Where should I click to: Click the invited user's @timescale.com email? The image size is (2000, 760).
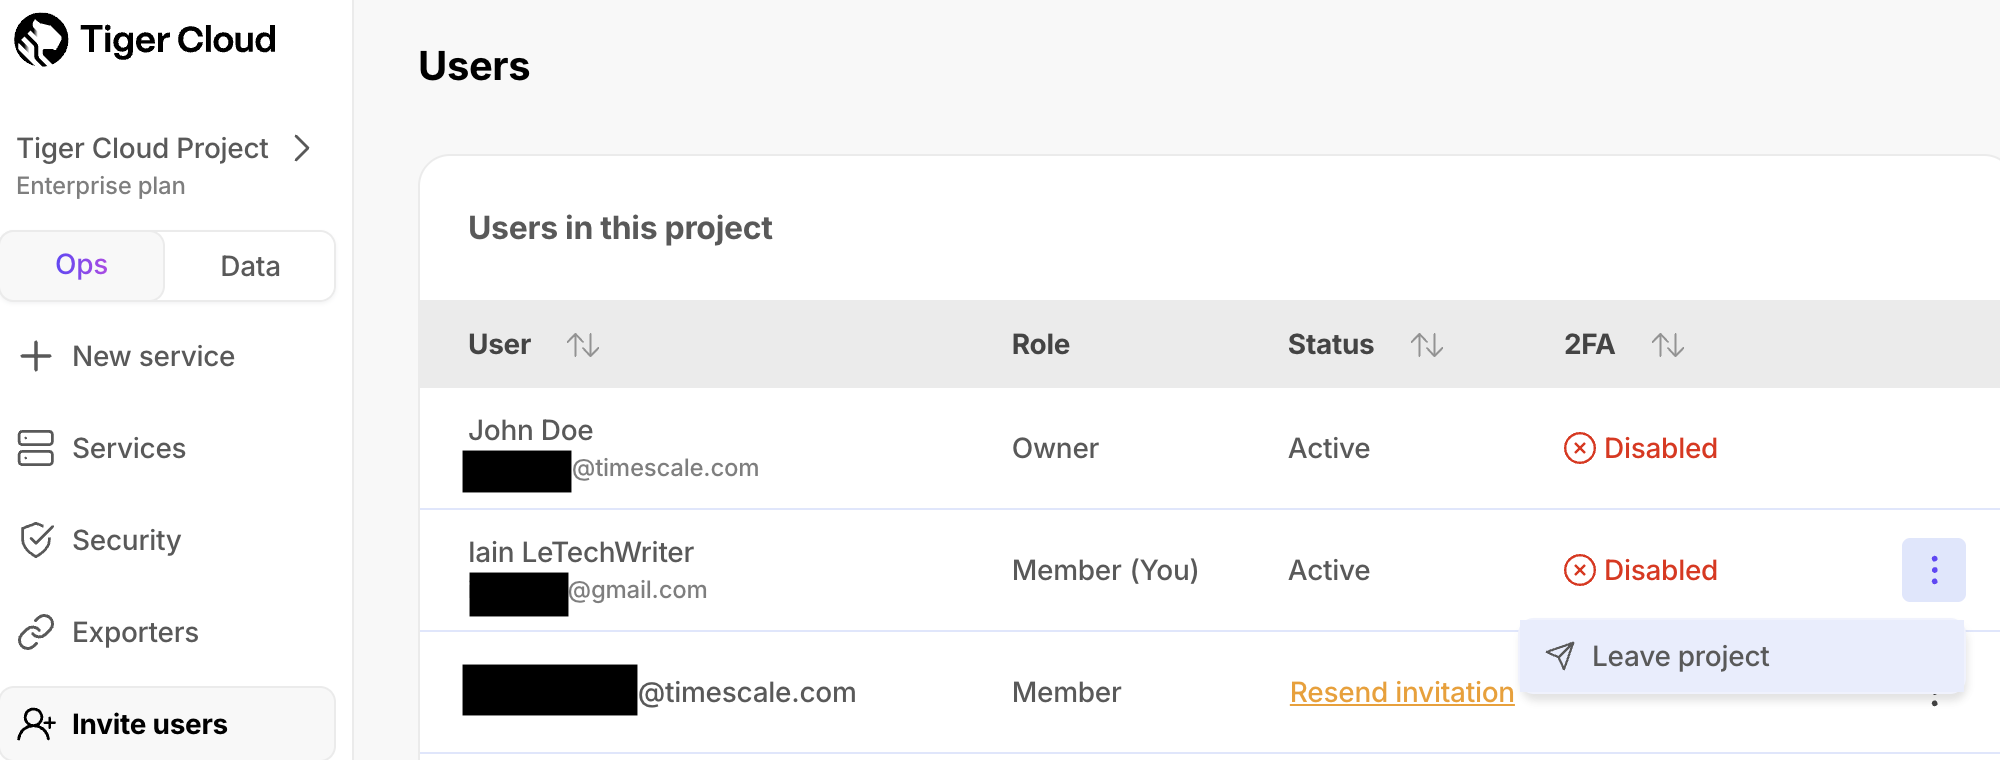point(747,692)
